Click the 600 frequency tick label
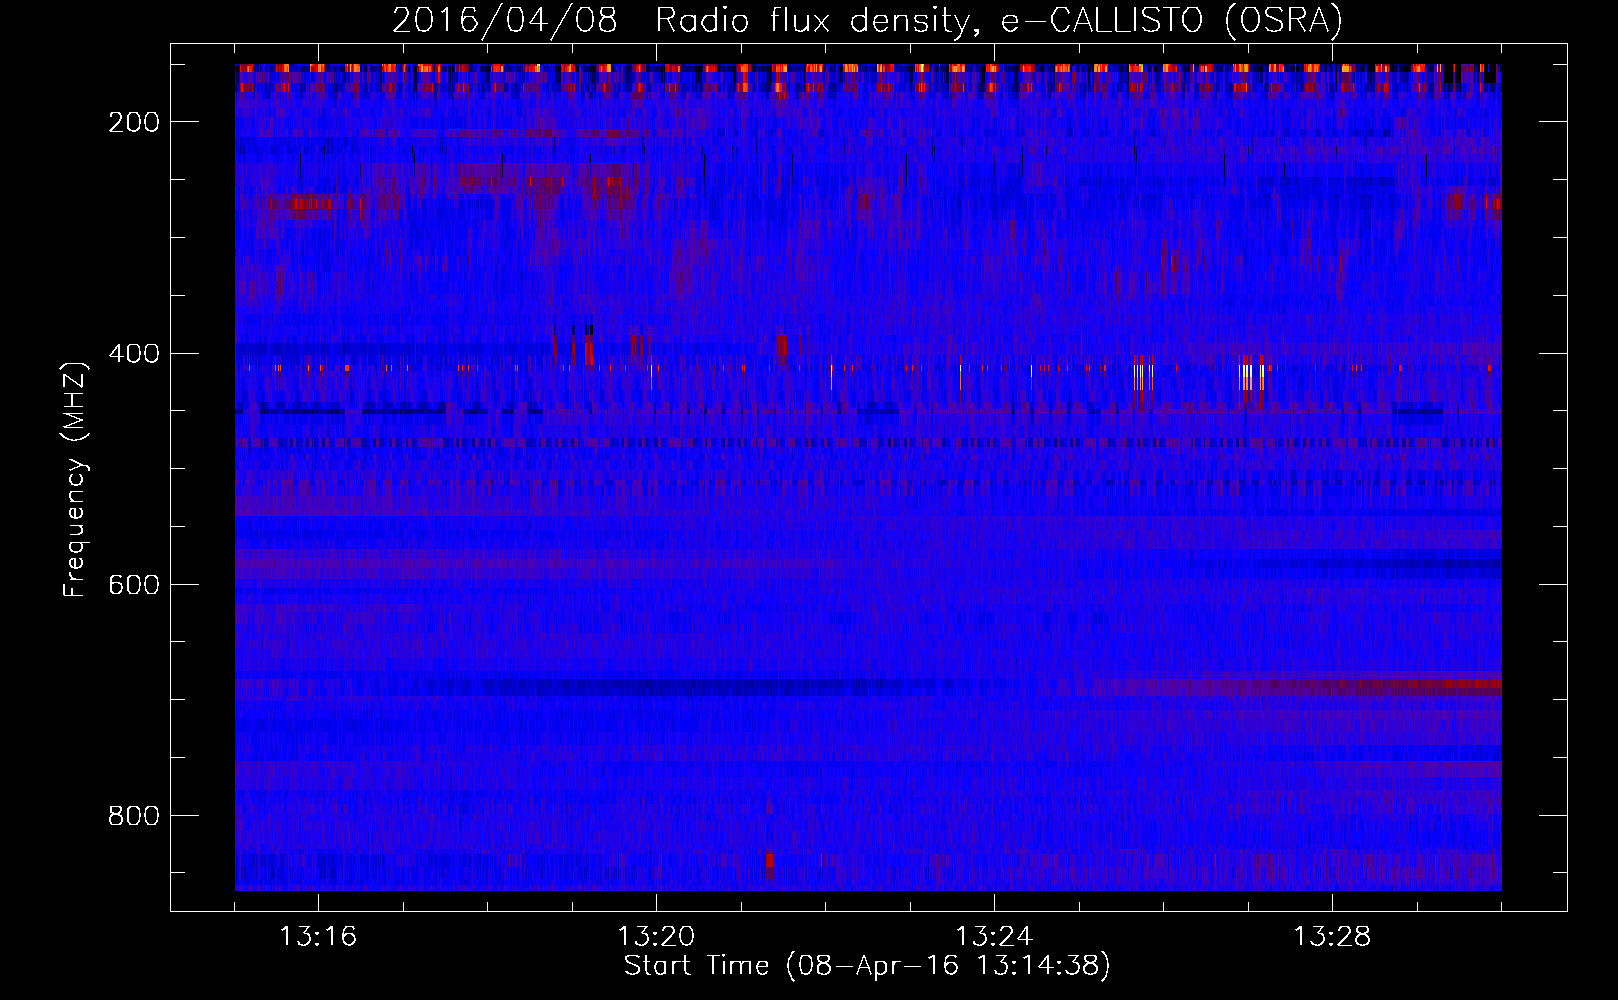The width and height of the screenshot is (1618, 1000). coord(134,585)
